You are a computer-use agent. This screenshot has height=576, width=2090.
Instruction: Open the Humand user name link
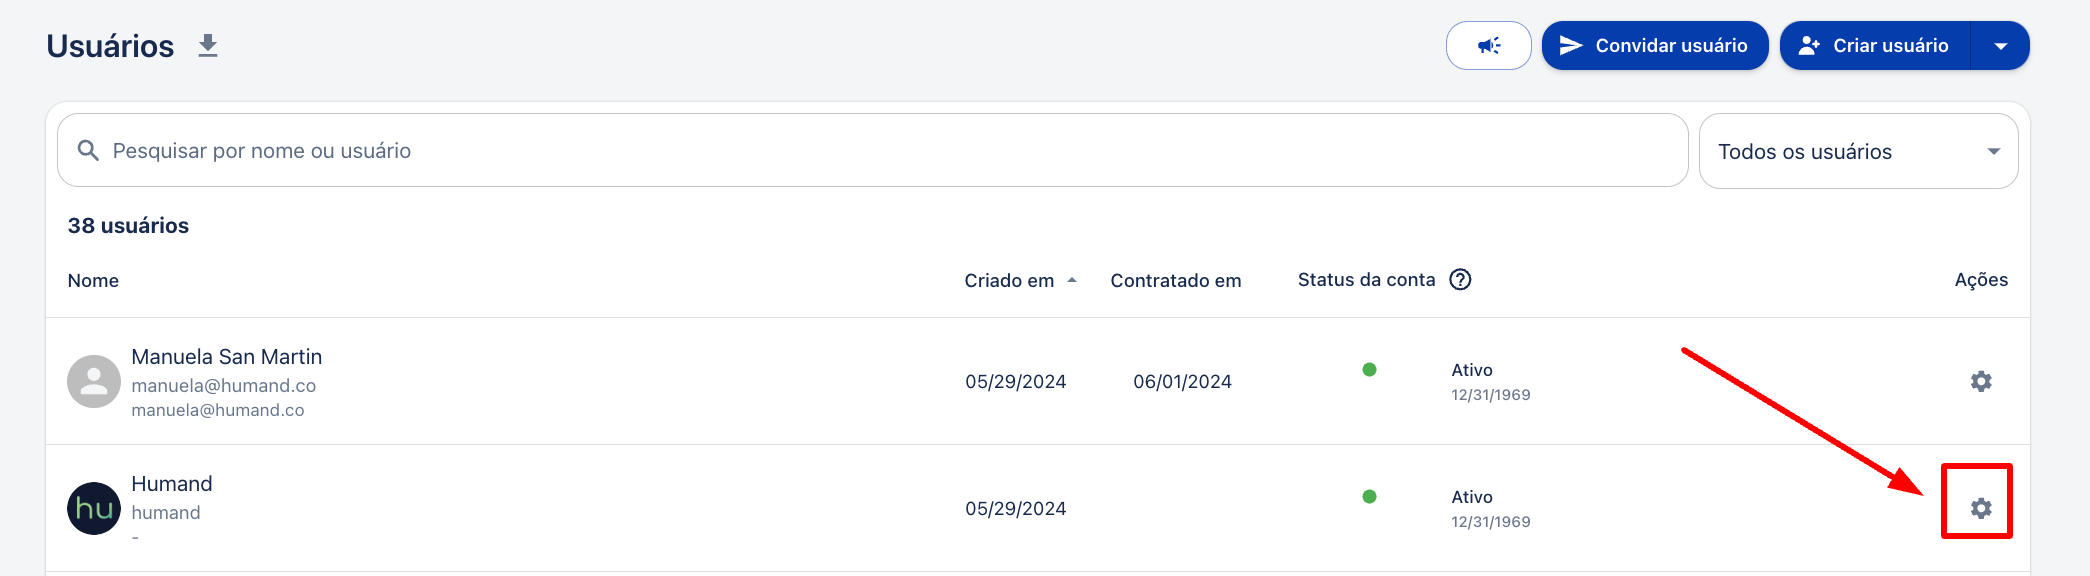click(x=172, y=484)
